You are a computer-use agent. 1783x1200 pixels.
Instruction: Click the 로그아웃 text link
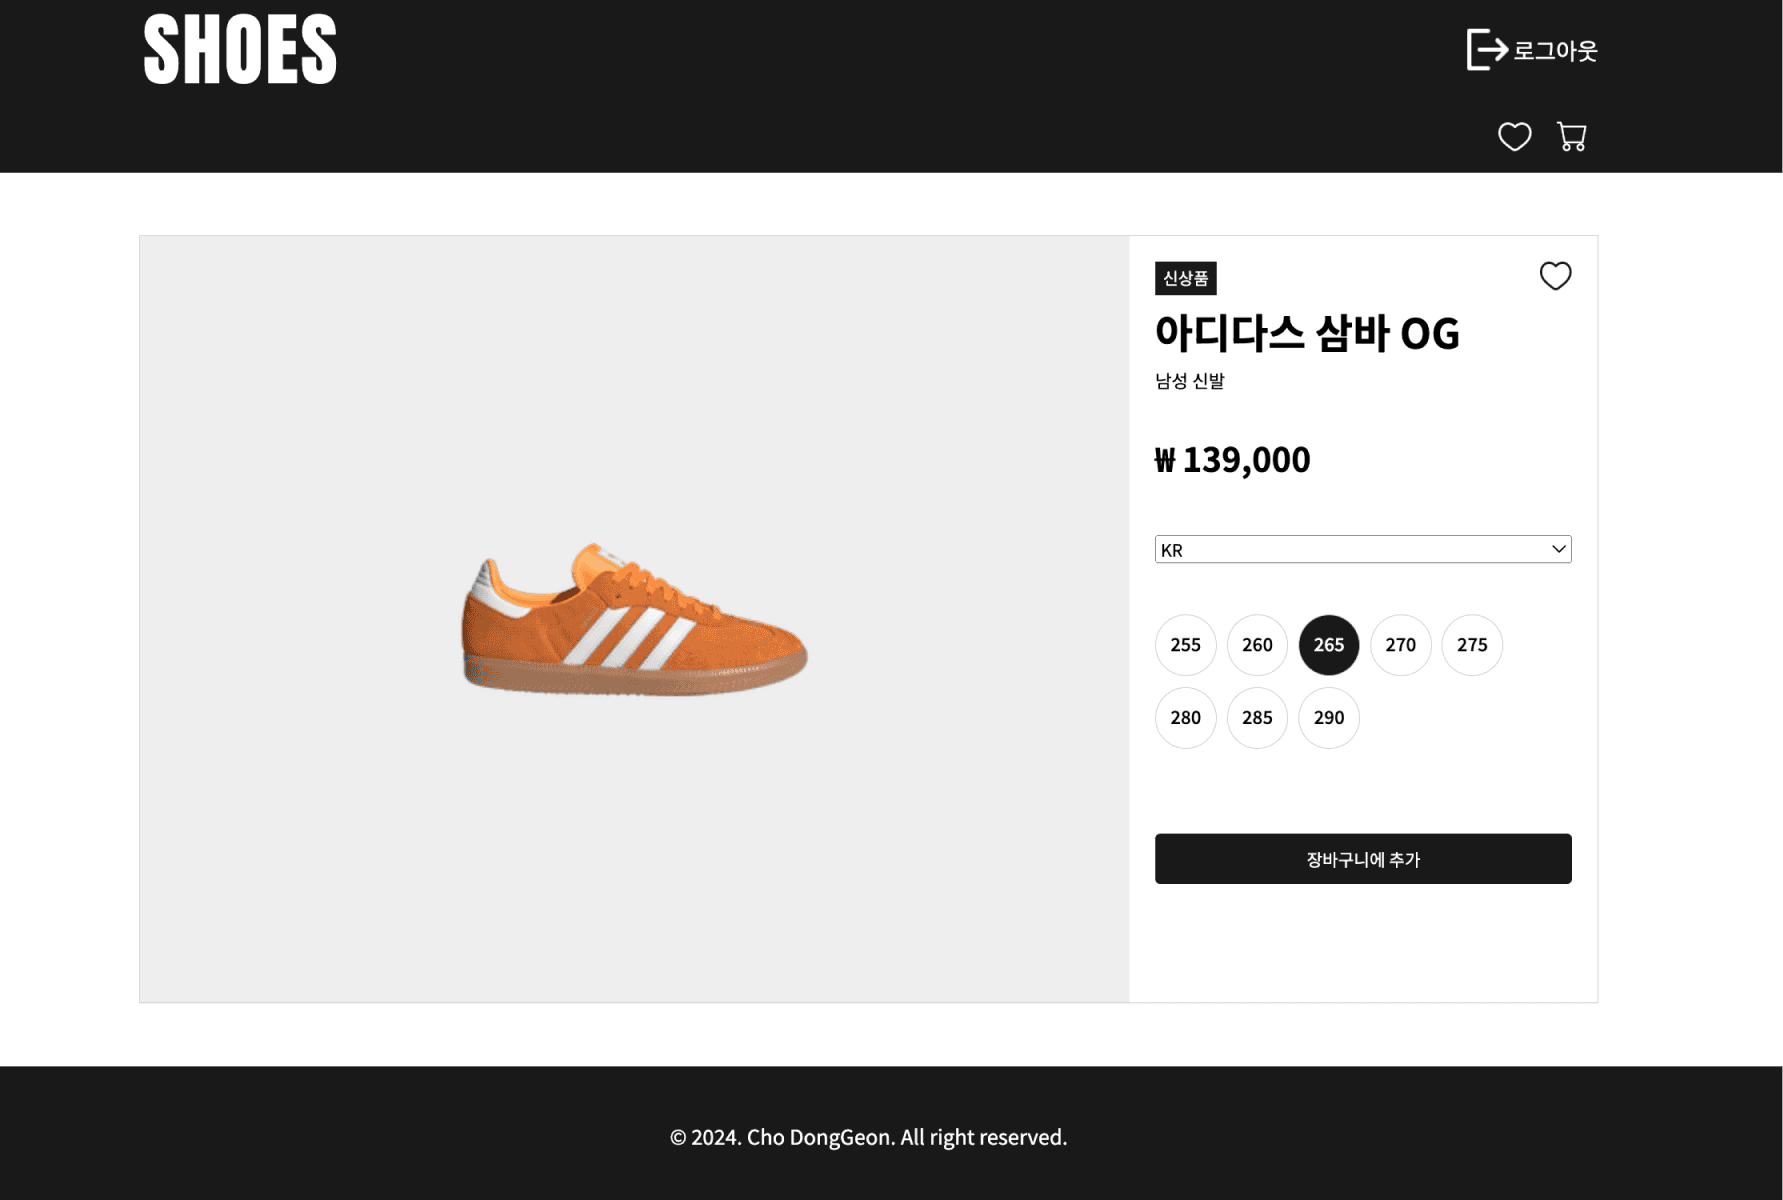pyautogui.click(x=1555, y=50)
